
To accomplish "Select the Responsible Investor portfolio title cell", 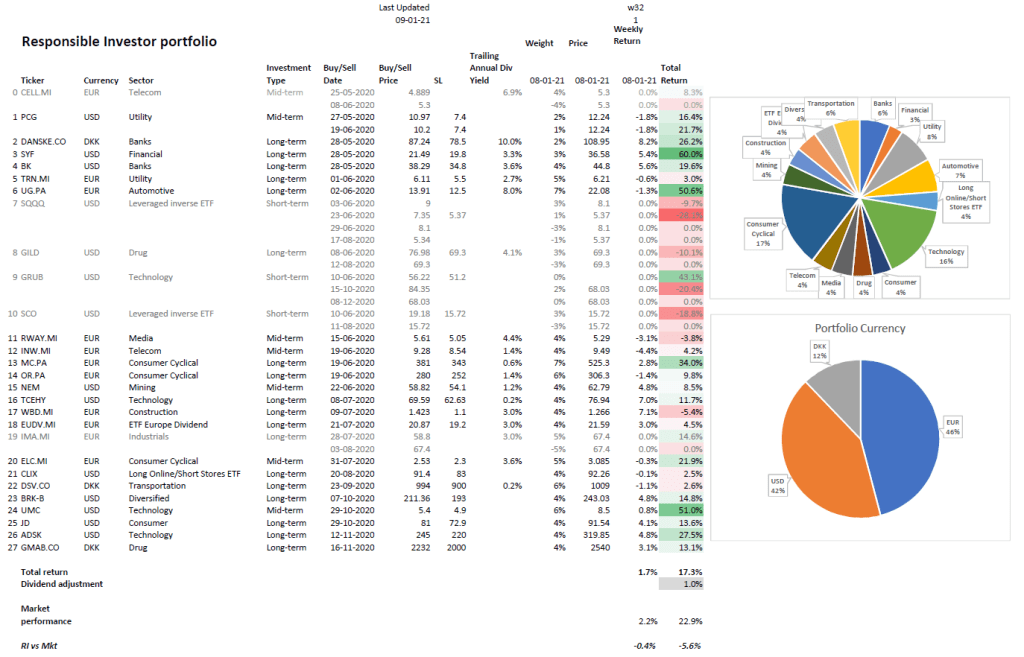I will [x=119, y=42].
